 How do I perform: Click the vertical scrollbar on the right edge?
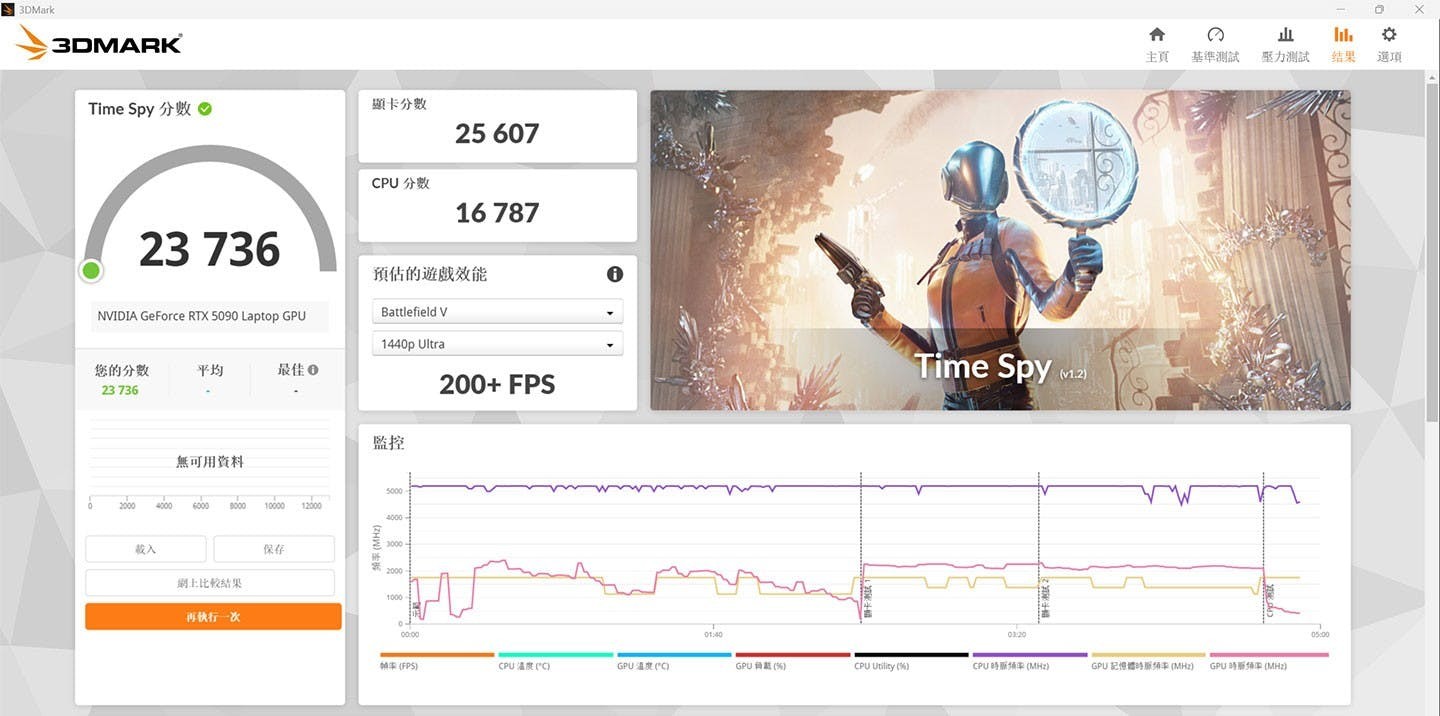tap(1433, 250)
